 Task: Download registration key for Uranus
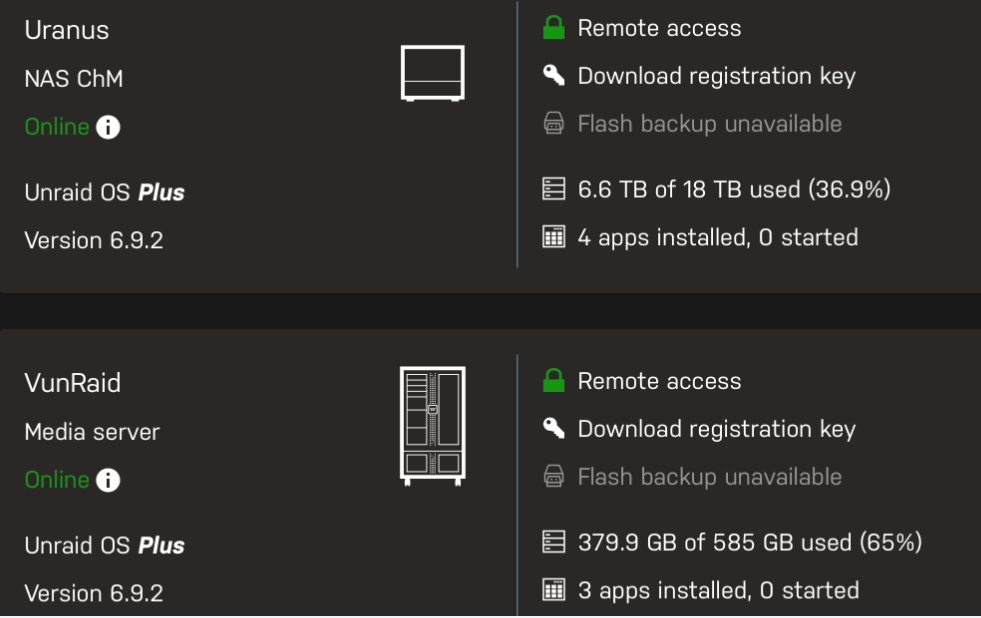tap(716, 76)
